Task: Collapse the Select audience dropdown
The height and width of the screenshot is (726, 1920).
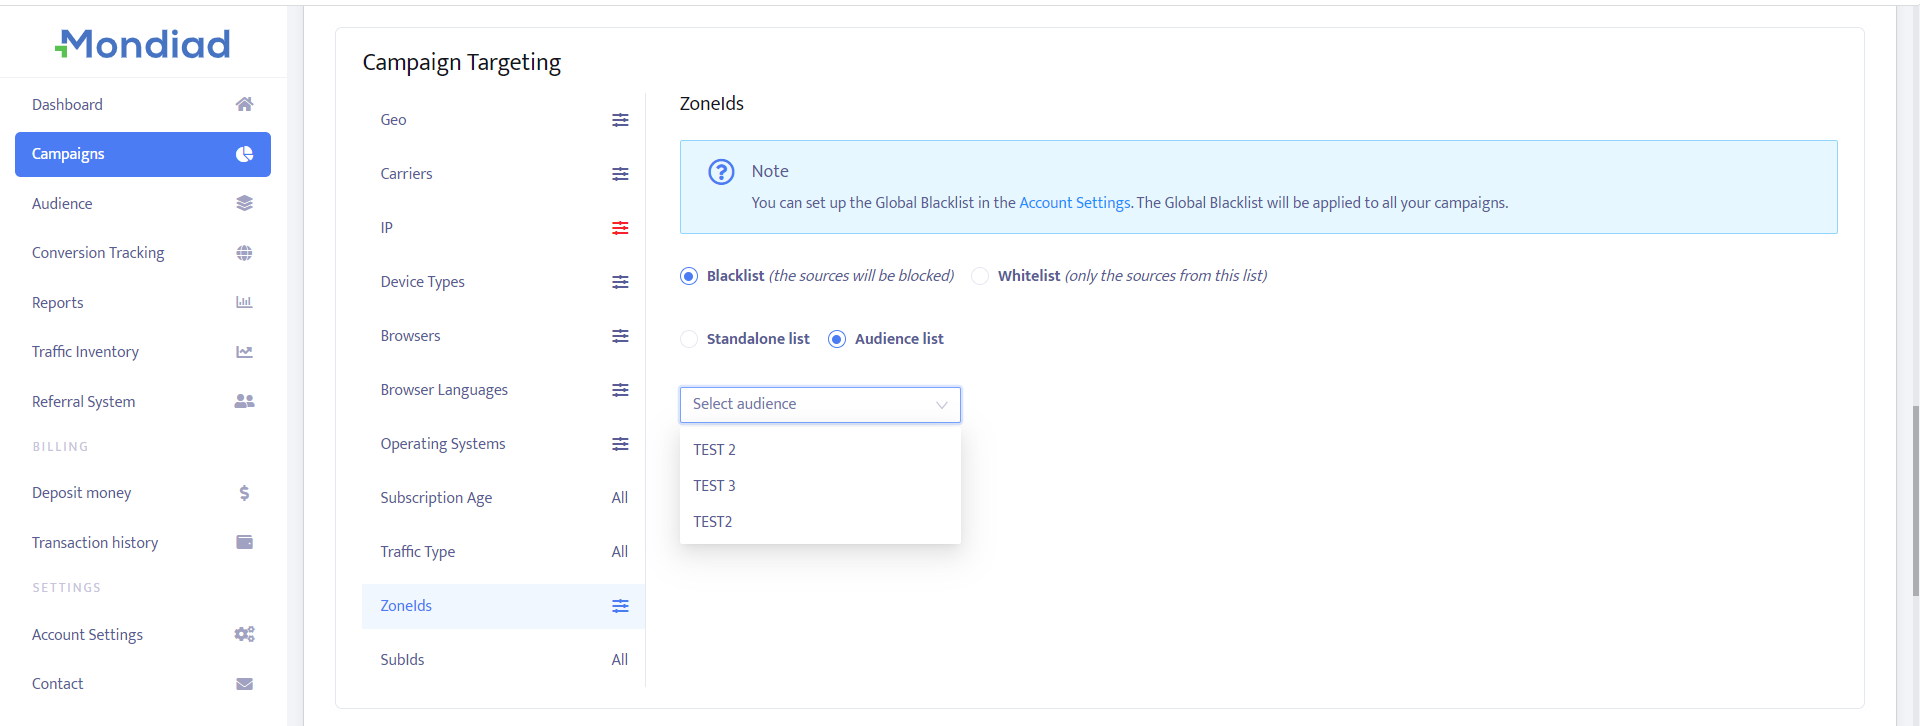Action: click(x=941, y=405)
